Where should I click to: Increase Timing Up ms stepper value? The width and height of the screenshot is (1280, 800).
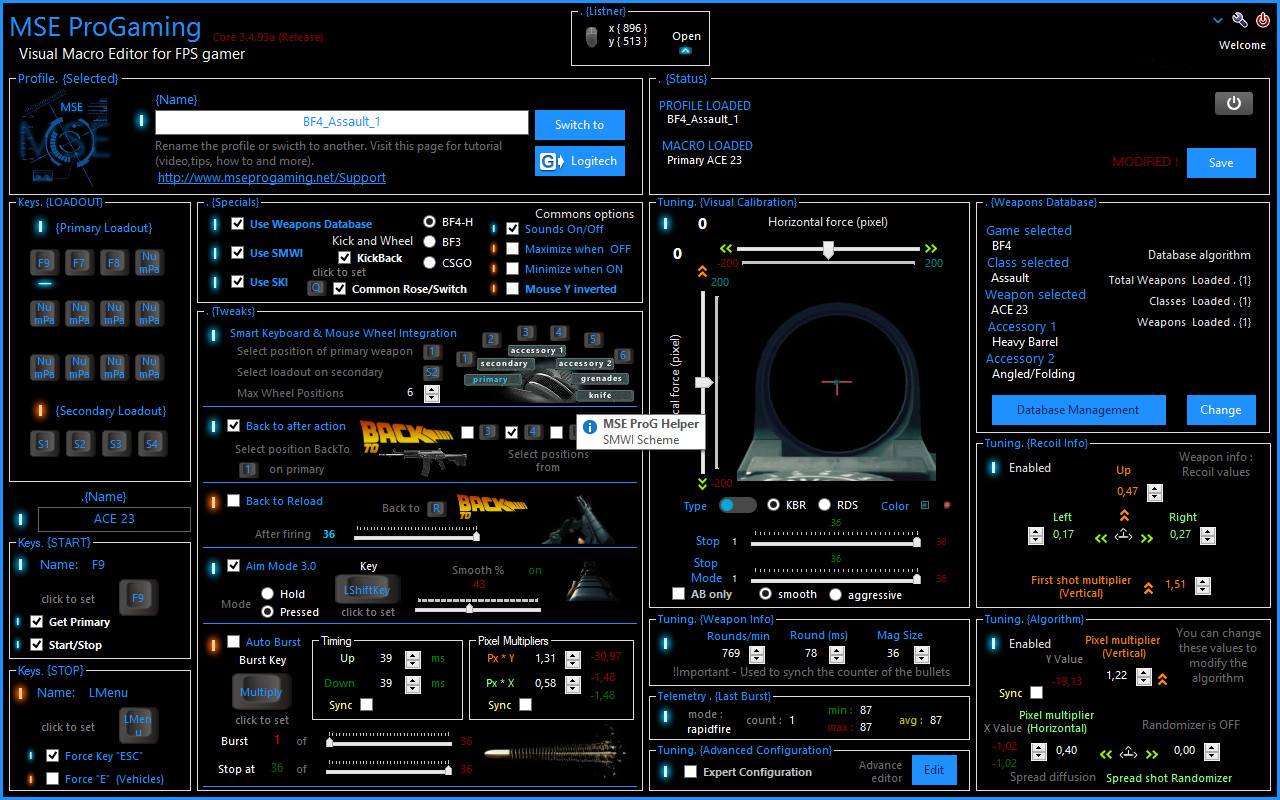pyautogui.click(x=413, y=655)
